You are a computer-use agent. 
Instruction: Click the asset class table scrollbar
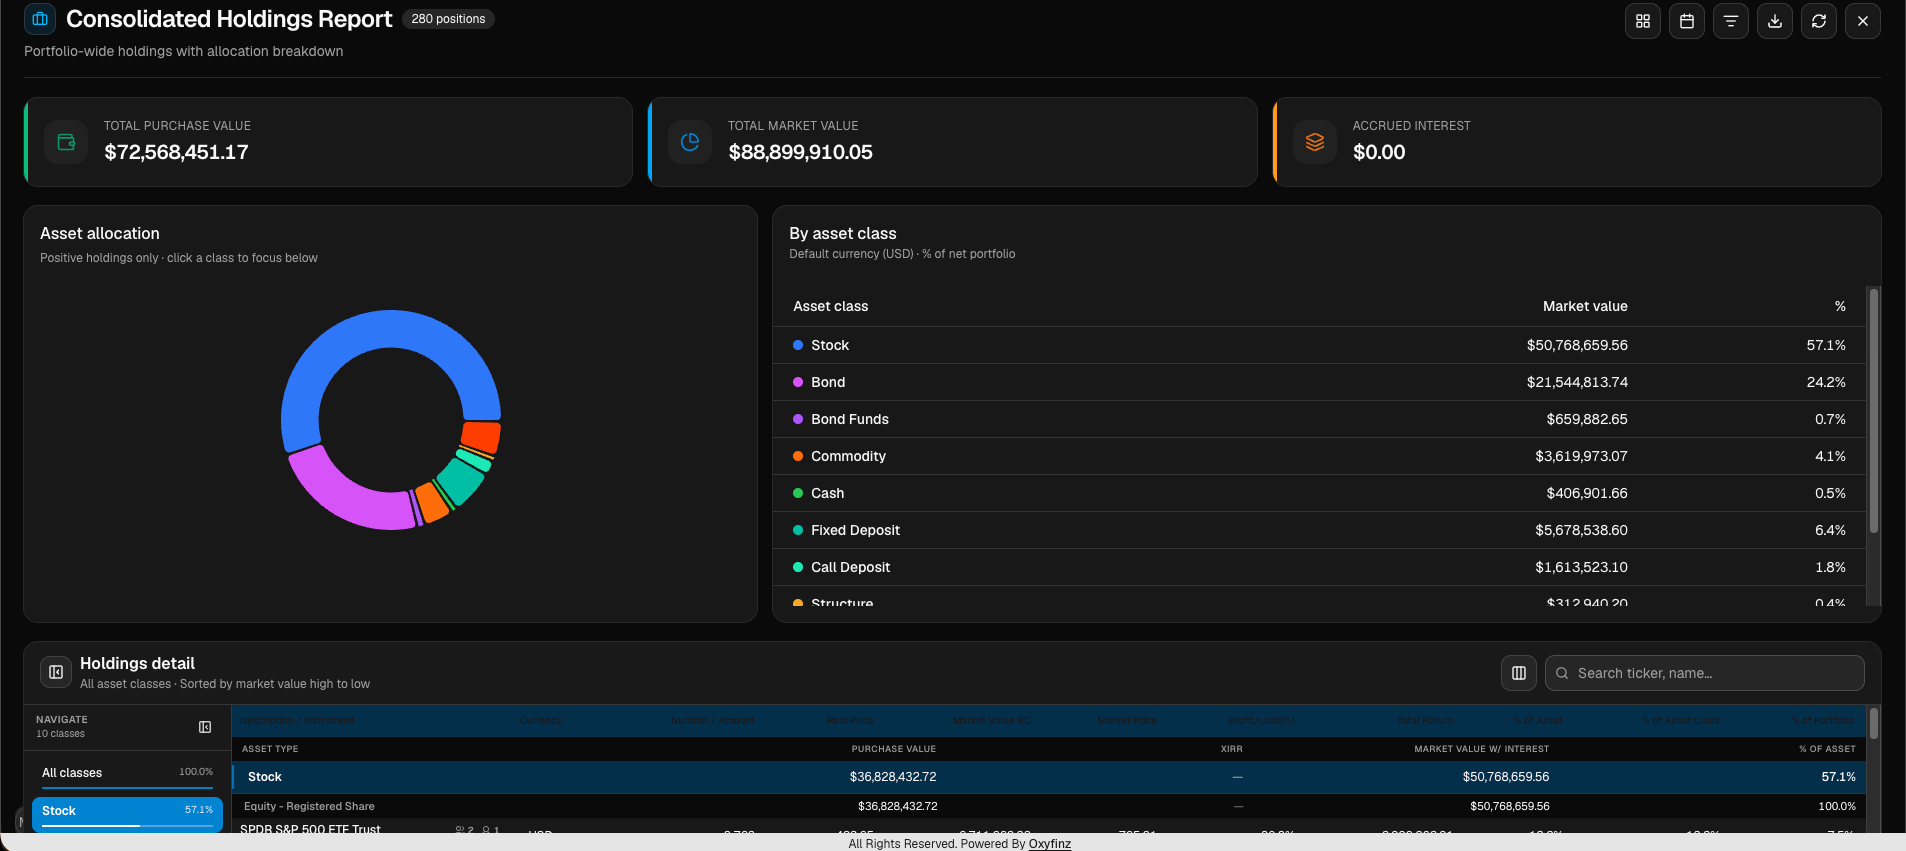1874,410
